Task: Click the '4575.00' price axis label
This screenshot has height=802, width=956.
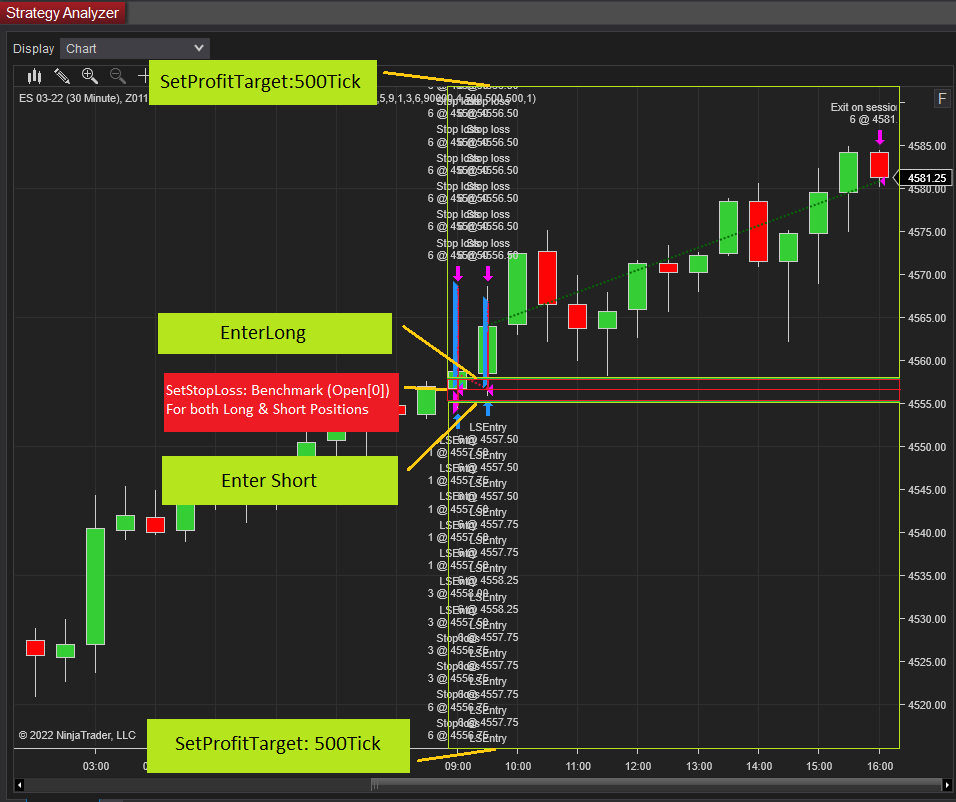Action: point(927,232)
